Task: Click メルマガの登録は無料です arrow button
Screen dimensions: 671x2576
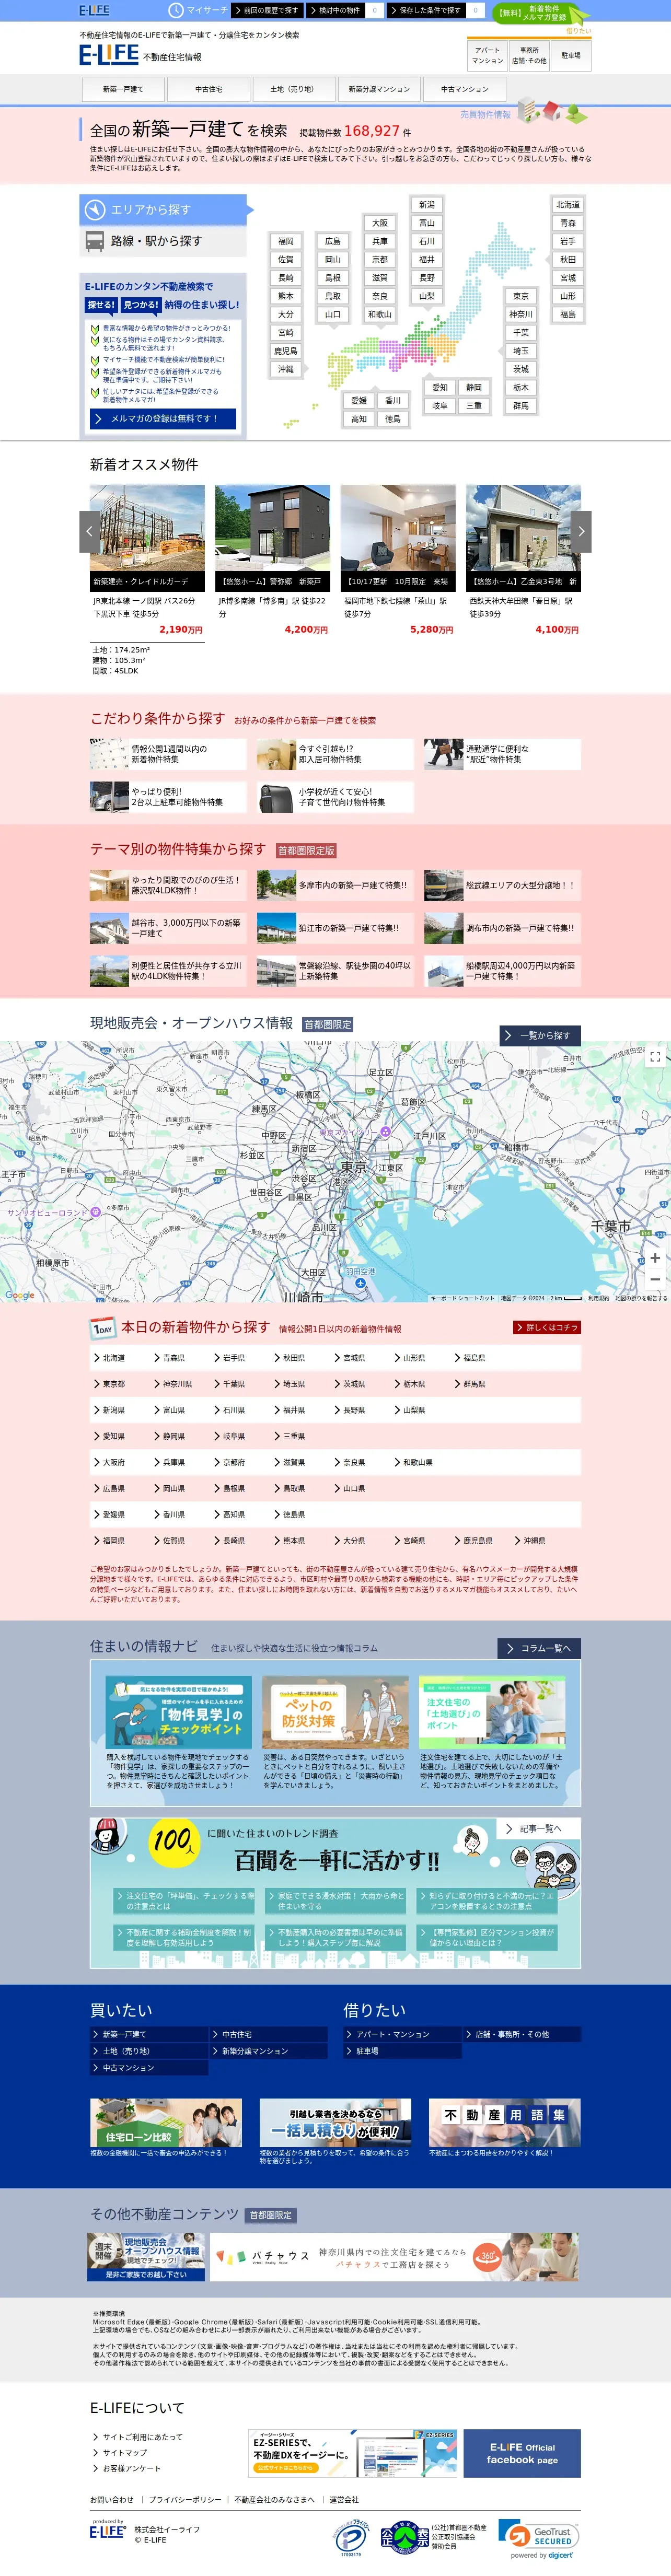Action: click(162, 419)
